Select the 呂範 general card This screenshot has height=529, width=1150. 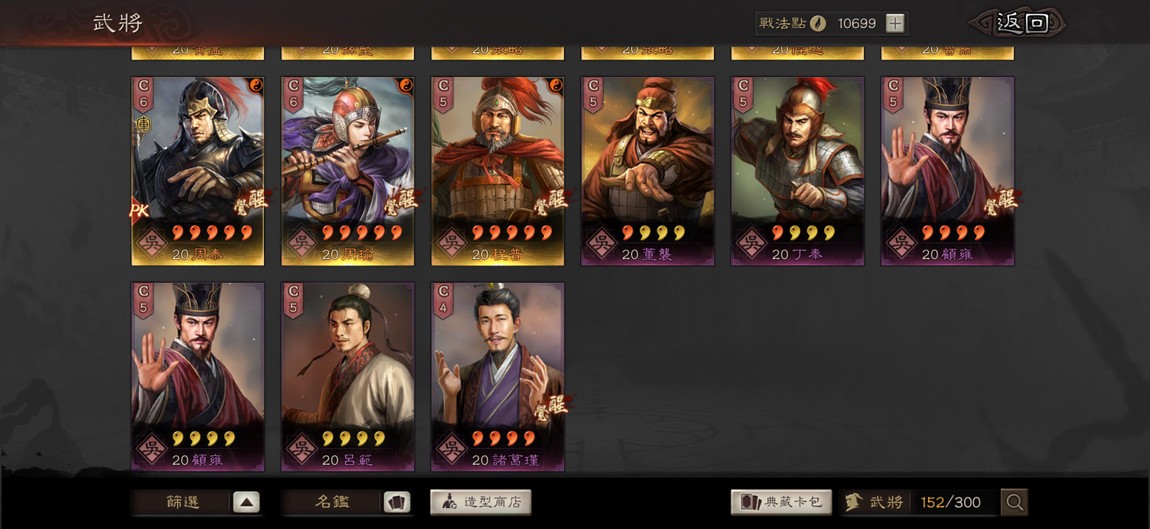click(x=348, y=376)
